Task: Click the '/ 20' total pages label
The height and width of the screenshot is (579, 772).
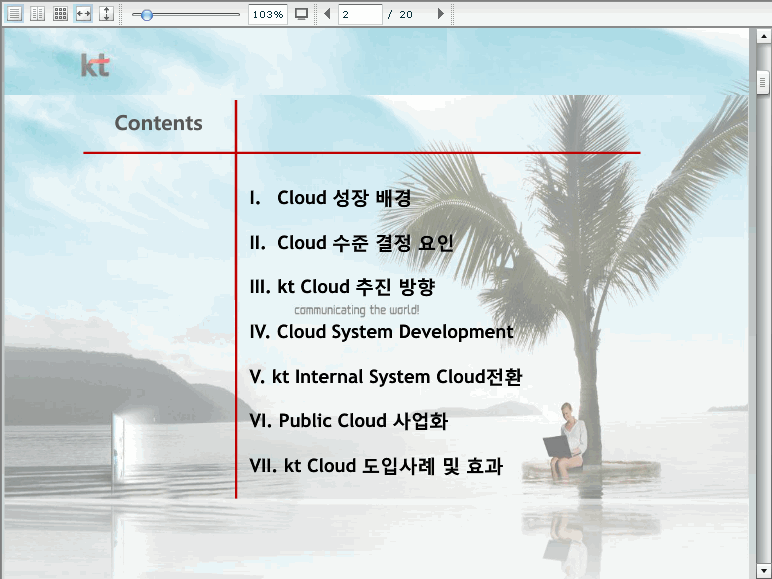Action: (x=400, y=15)
